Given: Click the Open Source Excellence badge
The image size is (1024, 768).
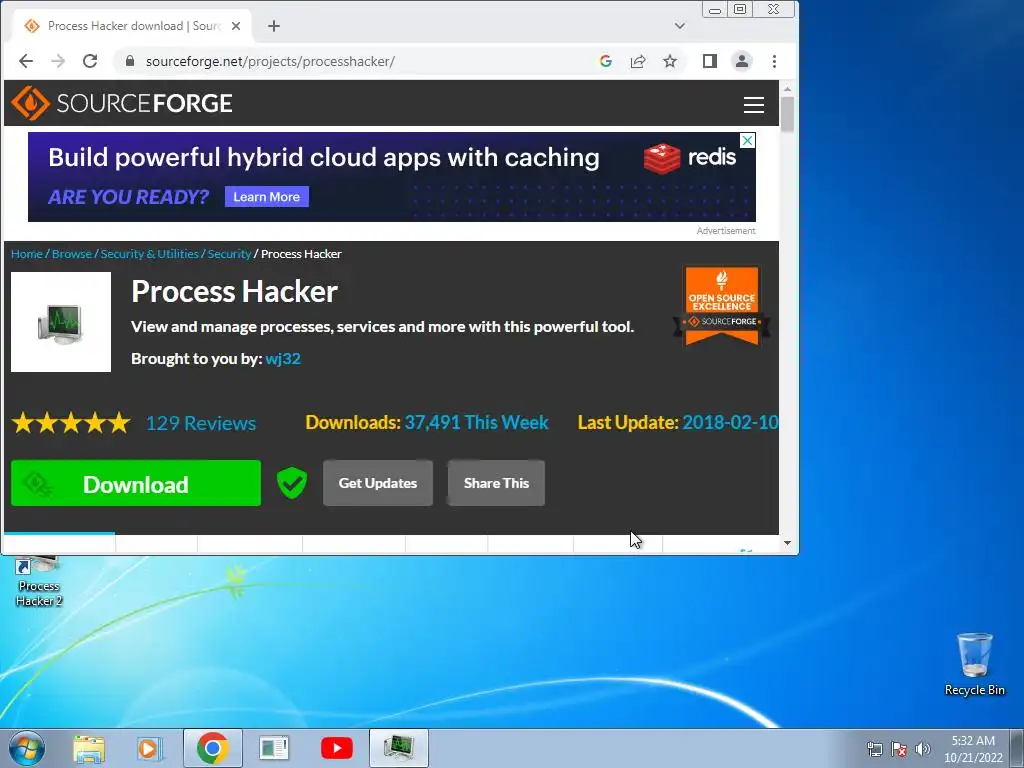Looking at the screenshot, I should click(x=722, y=305).
